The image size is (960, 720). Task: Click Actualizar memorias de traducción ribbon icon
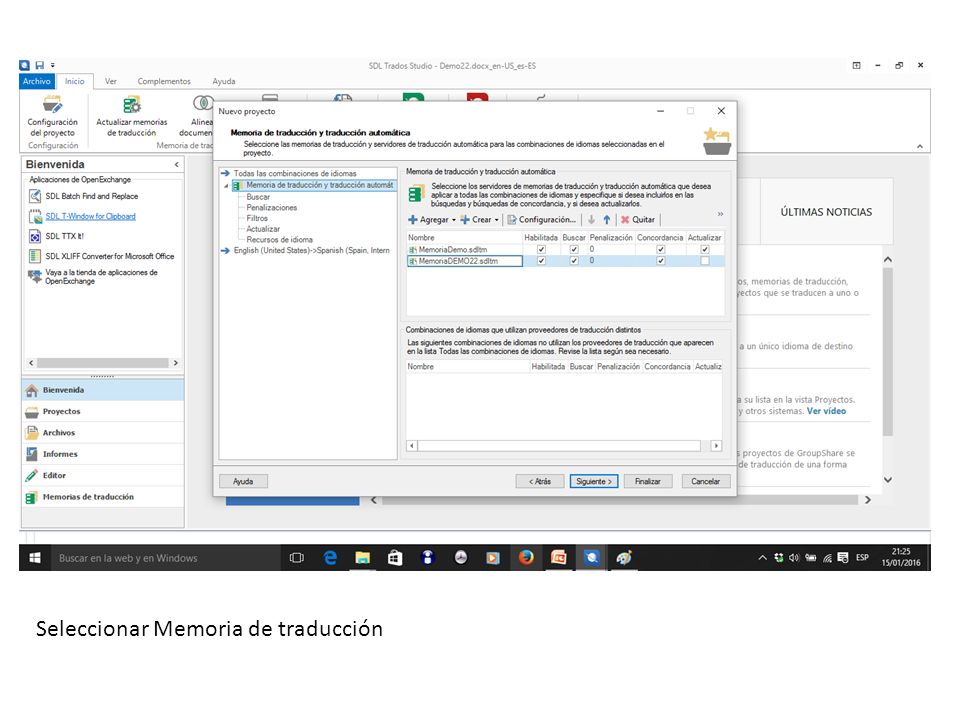132,116
